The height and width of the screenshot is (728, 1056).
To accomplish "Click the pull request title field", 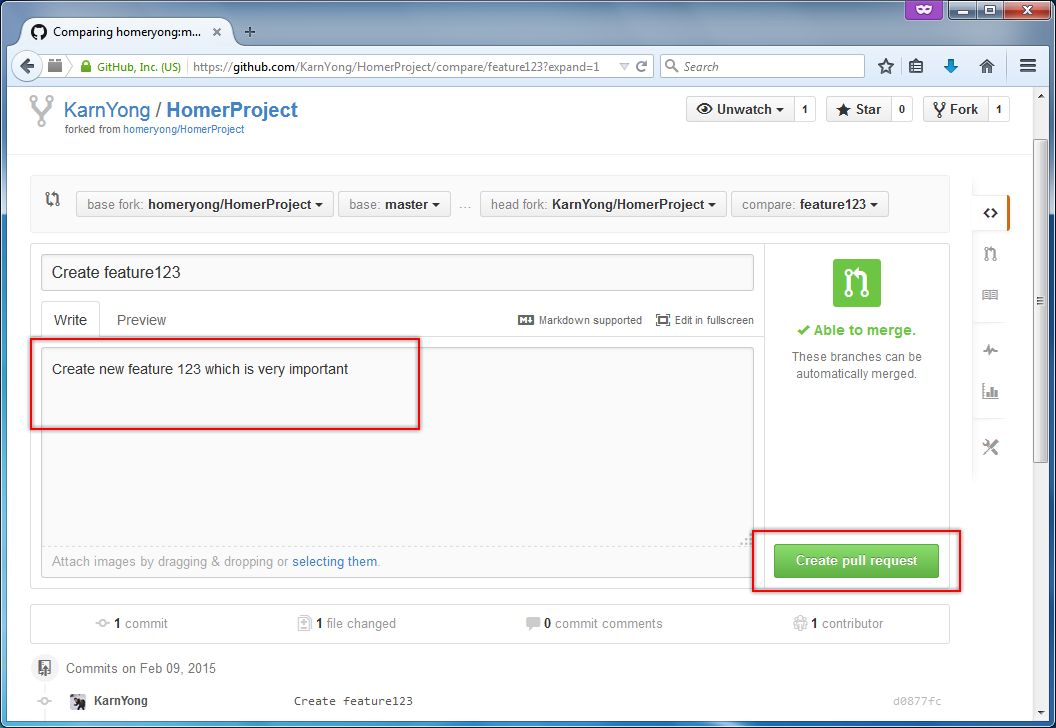I will point(397,272).
